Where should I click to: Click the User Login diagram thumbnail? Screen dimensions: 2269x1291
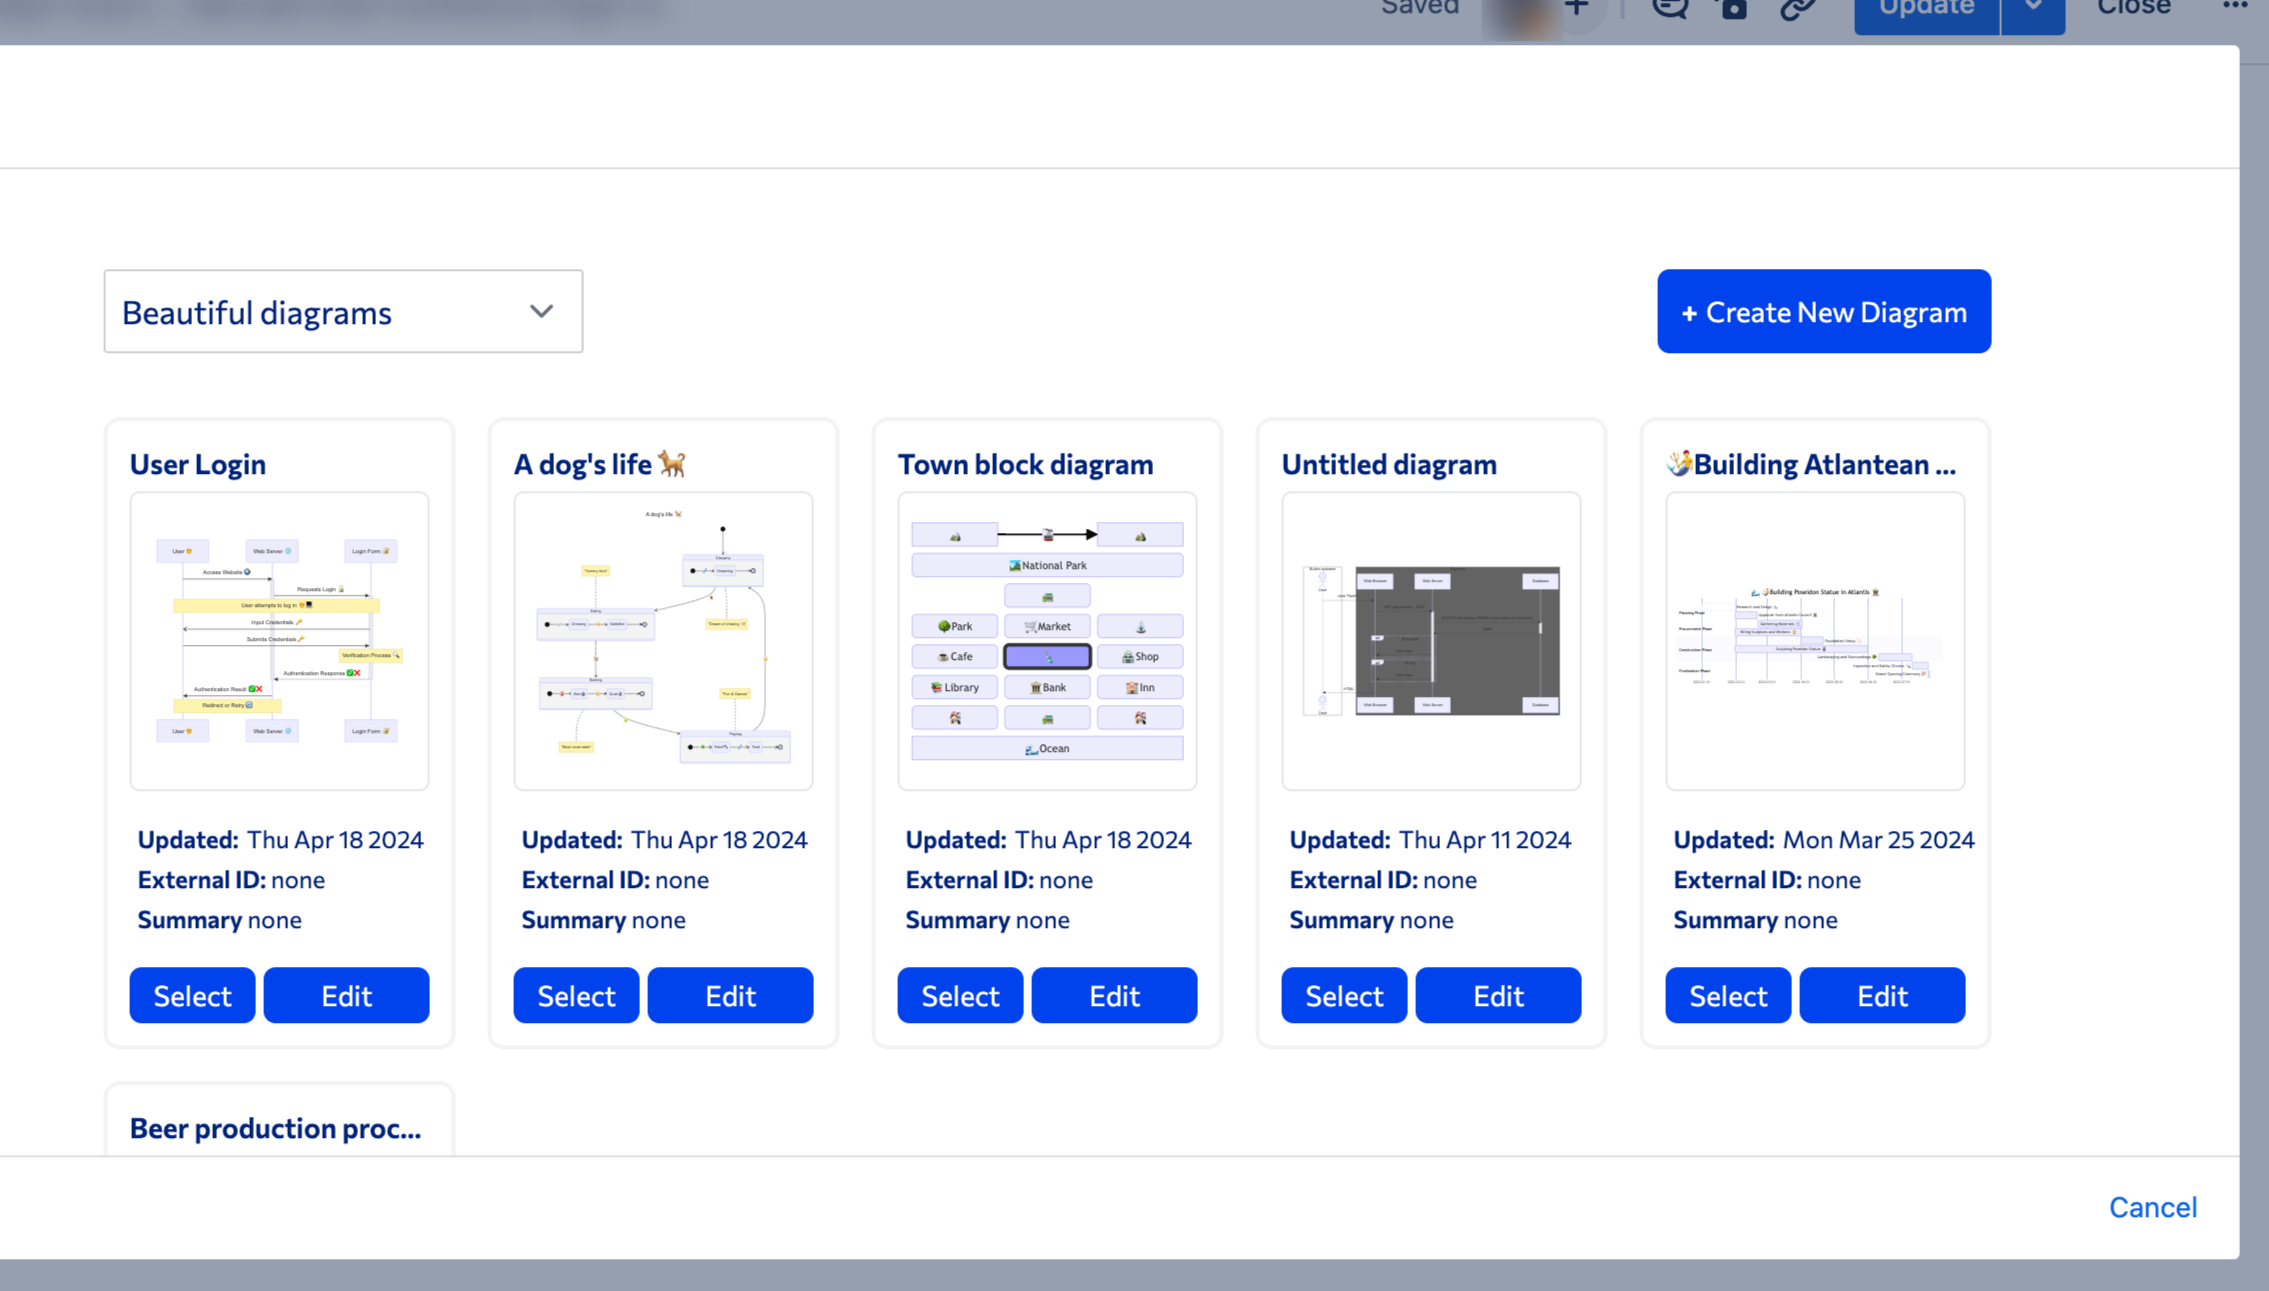278,640
